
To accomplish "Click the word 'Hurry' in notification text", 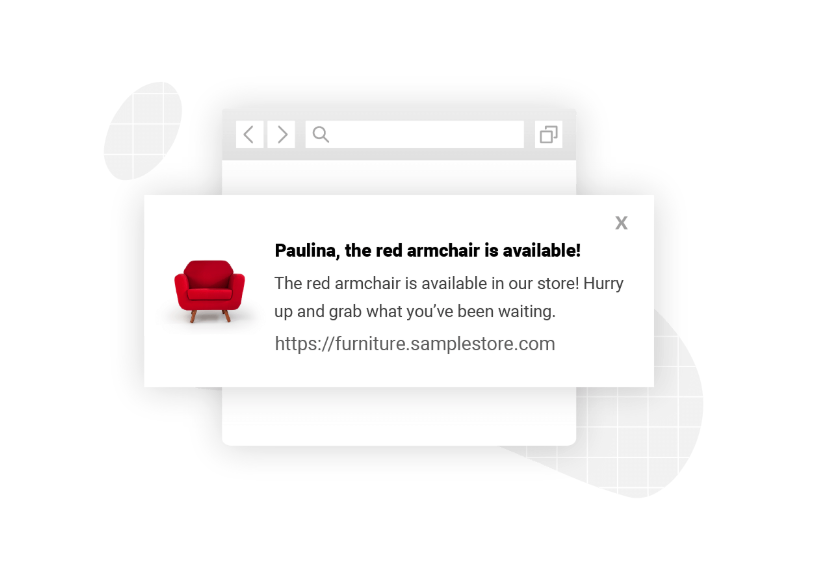I will point(603,284).
